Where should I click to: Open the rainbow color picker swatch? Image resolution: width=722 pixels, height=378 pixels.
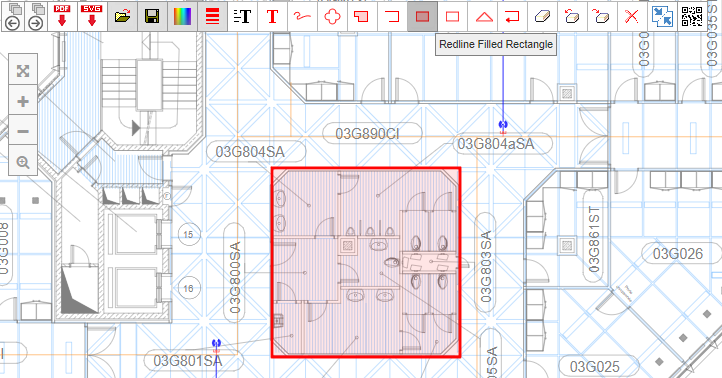pos(182,16)
